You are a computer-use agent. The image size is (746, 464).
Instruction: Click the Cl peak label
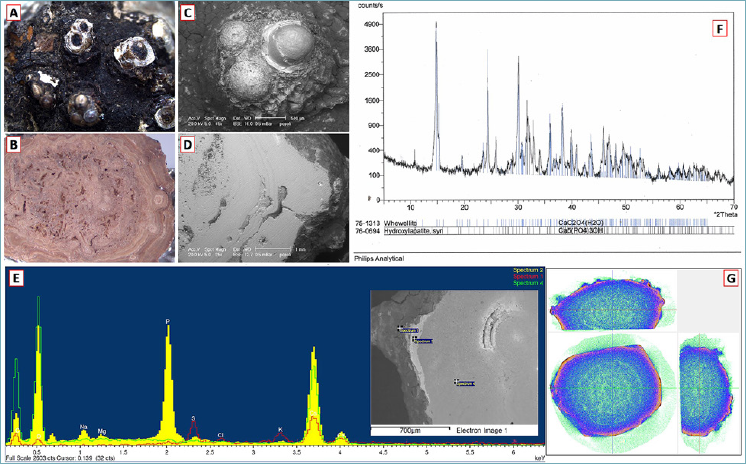(220, 435)
